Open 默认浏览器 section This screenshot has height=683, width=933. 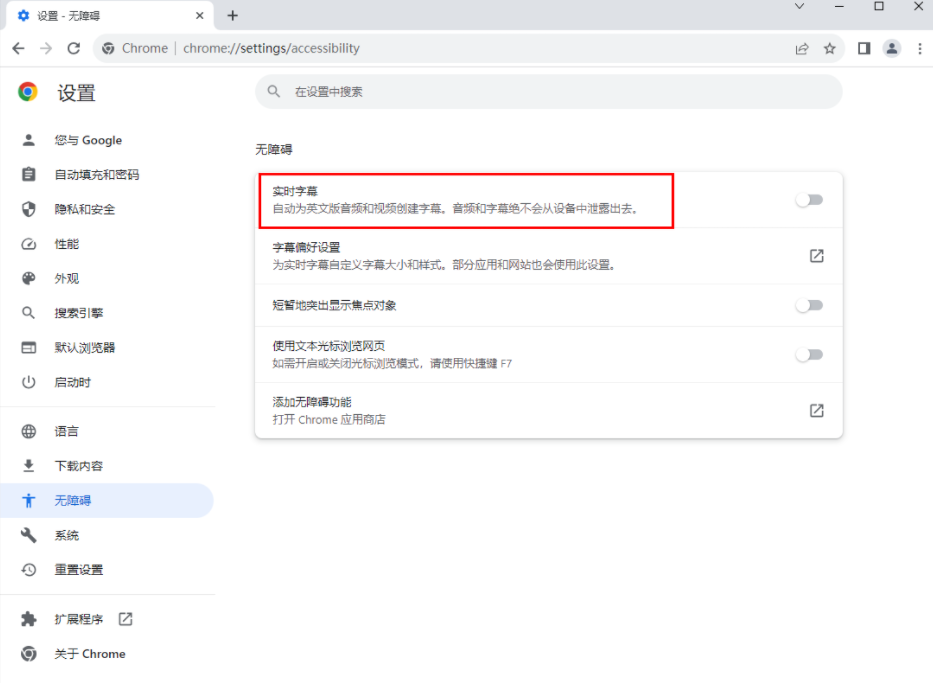(x=107, y=347)
